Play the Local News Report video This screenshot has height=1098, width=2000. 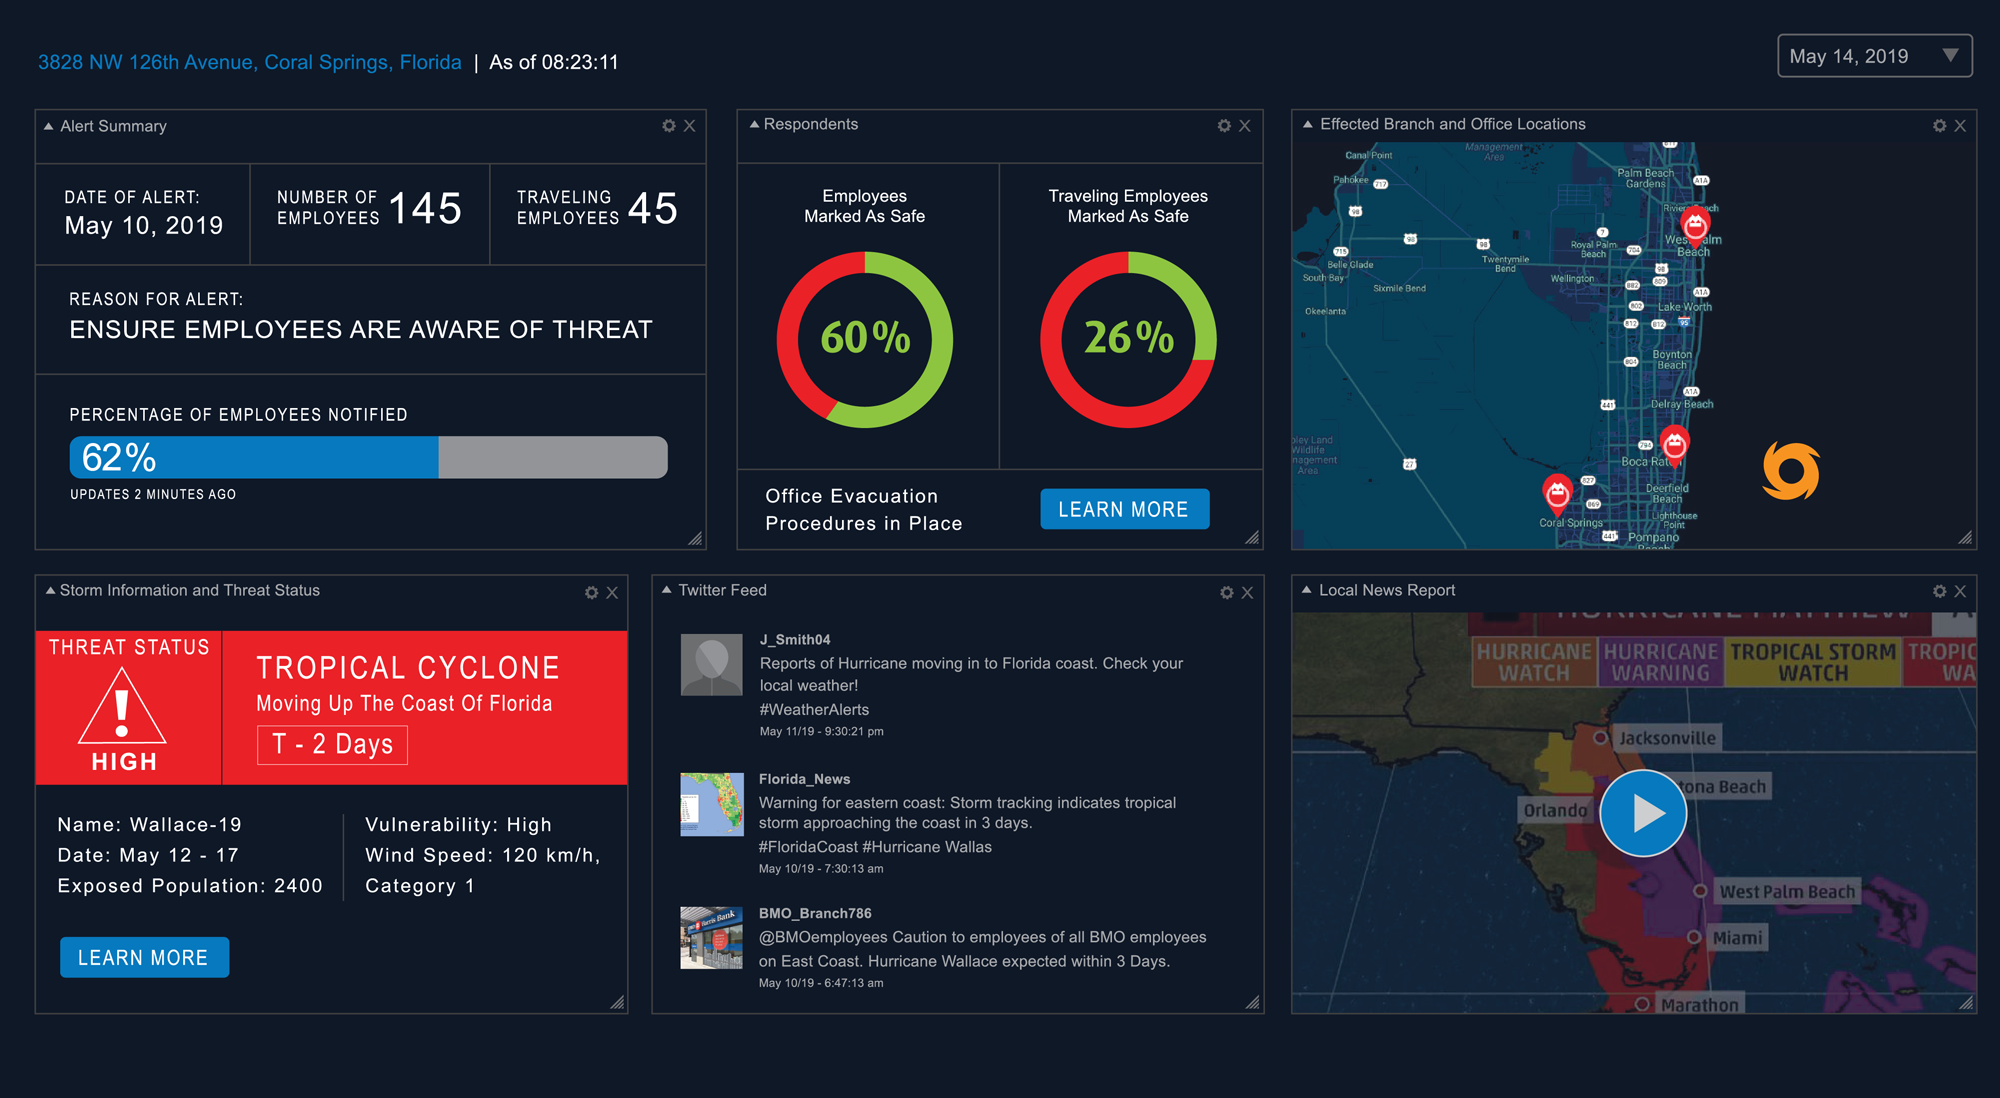(1643, 813)
